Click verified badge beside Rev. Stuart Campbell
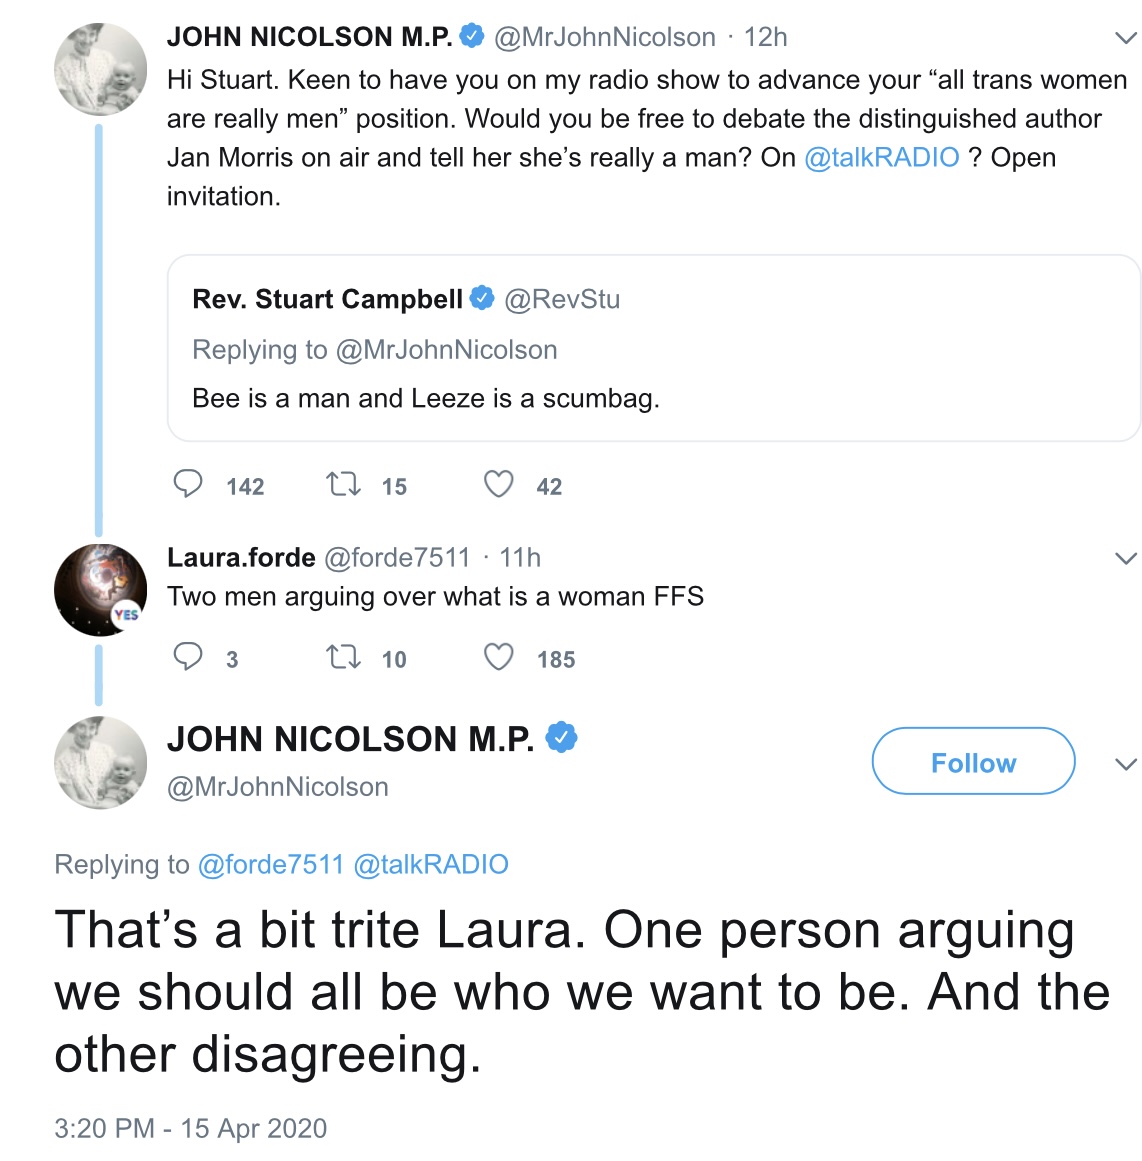Screen dimensions: 1142x1161 tap(482, 298)
